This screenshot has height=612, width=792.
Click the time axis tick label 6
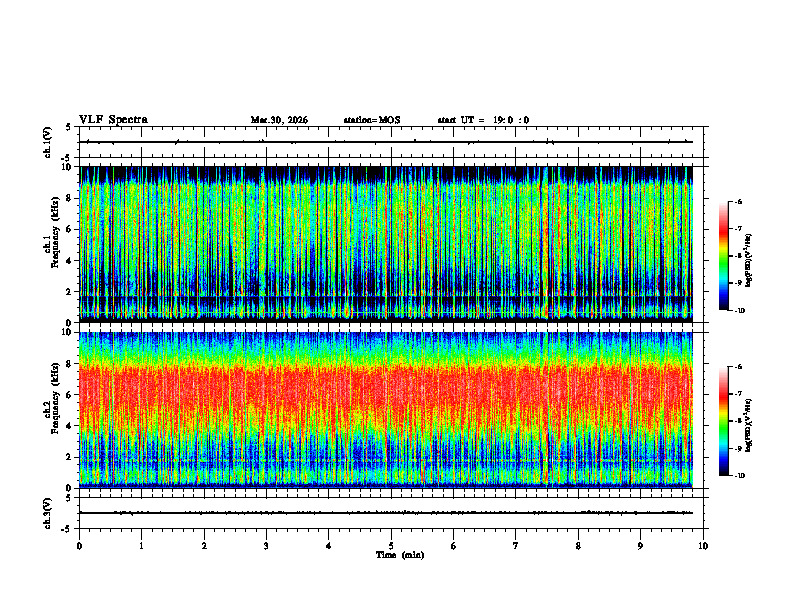tap(454, 546)
